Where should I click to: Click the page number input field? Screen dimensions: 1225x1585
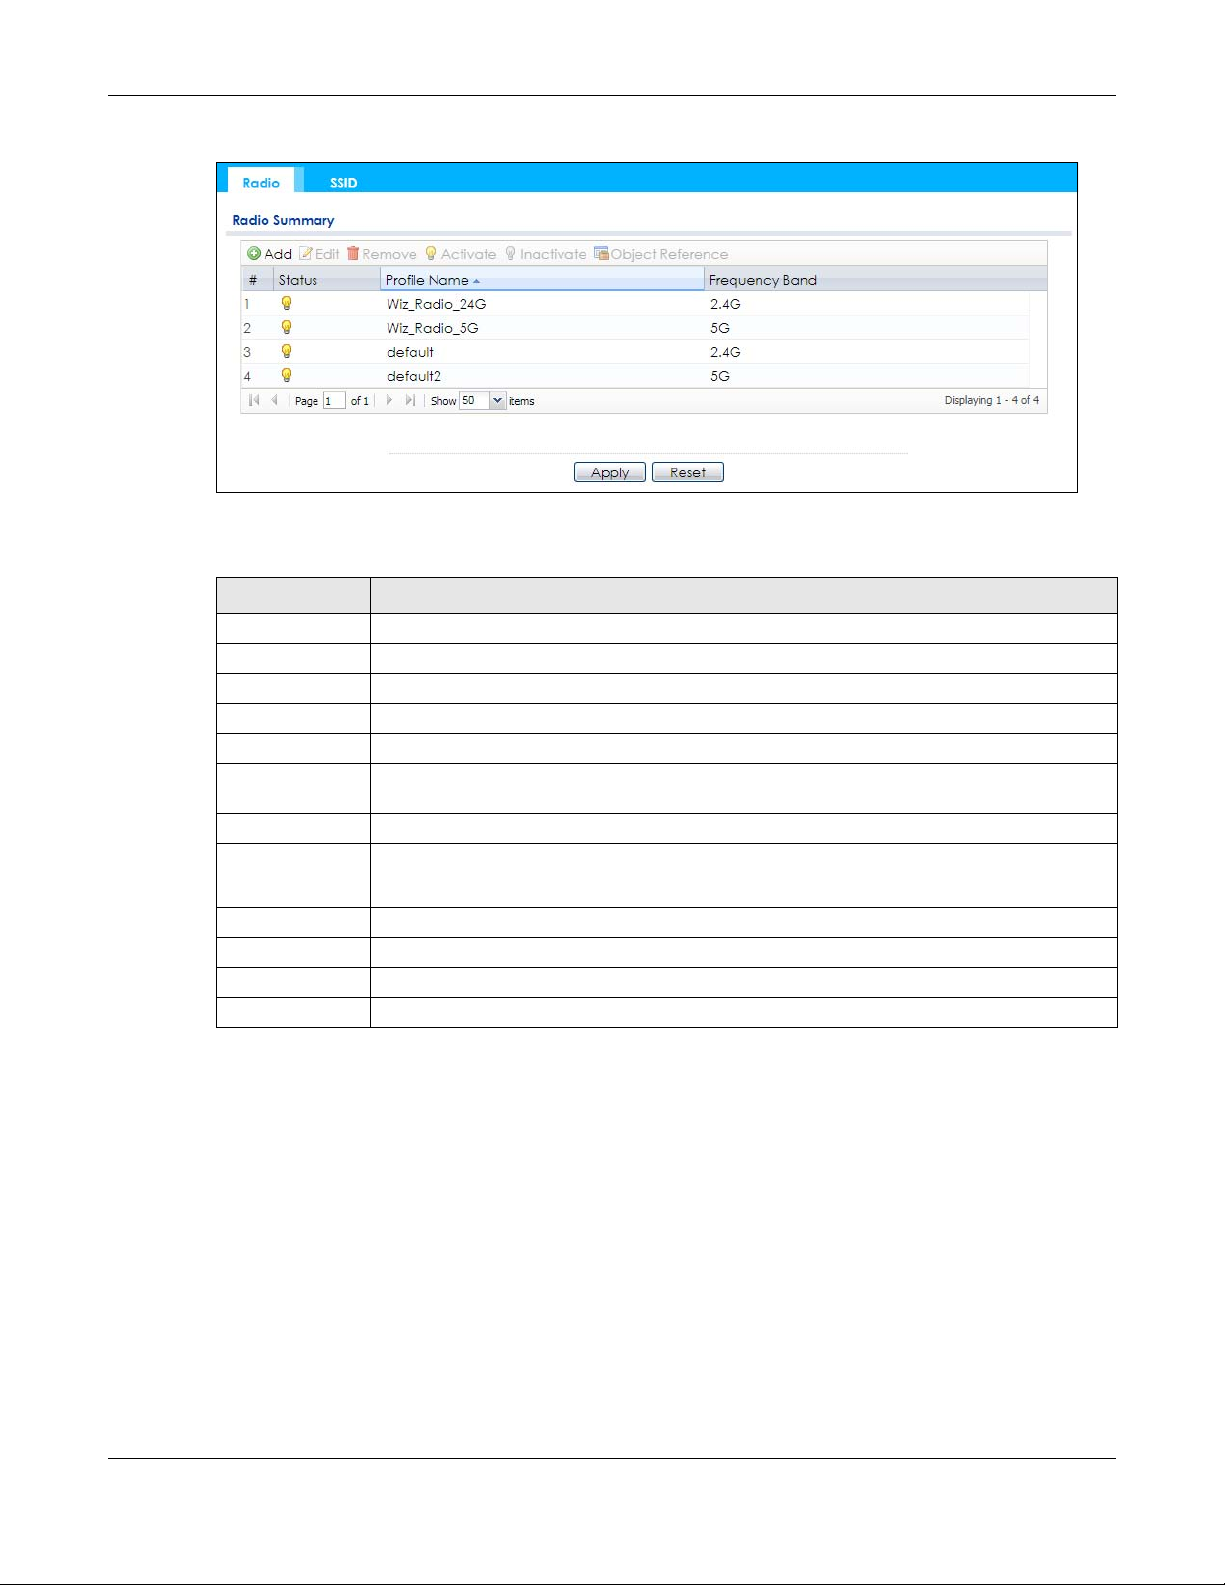[334, 400]
